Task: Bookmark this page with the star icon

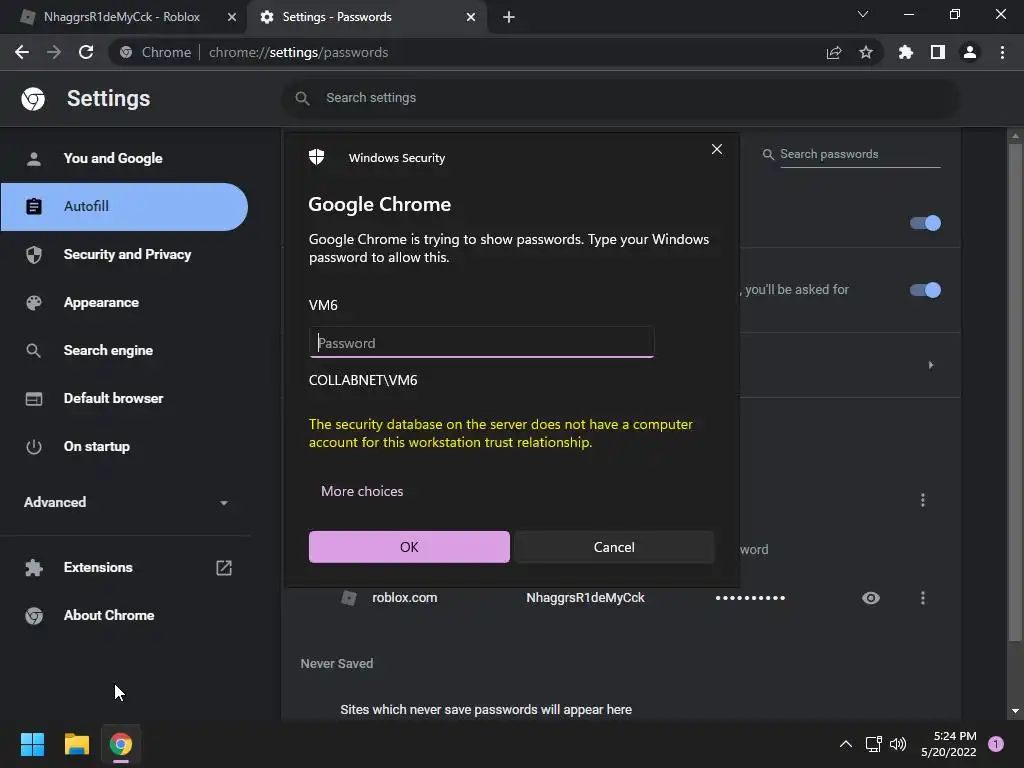Action: point(866,52)
